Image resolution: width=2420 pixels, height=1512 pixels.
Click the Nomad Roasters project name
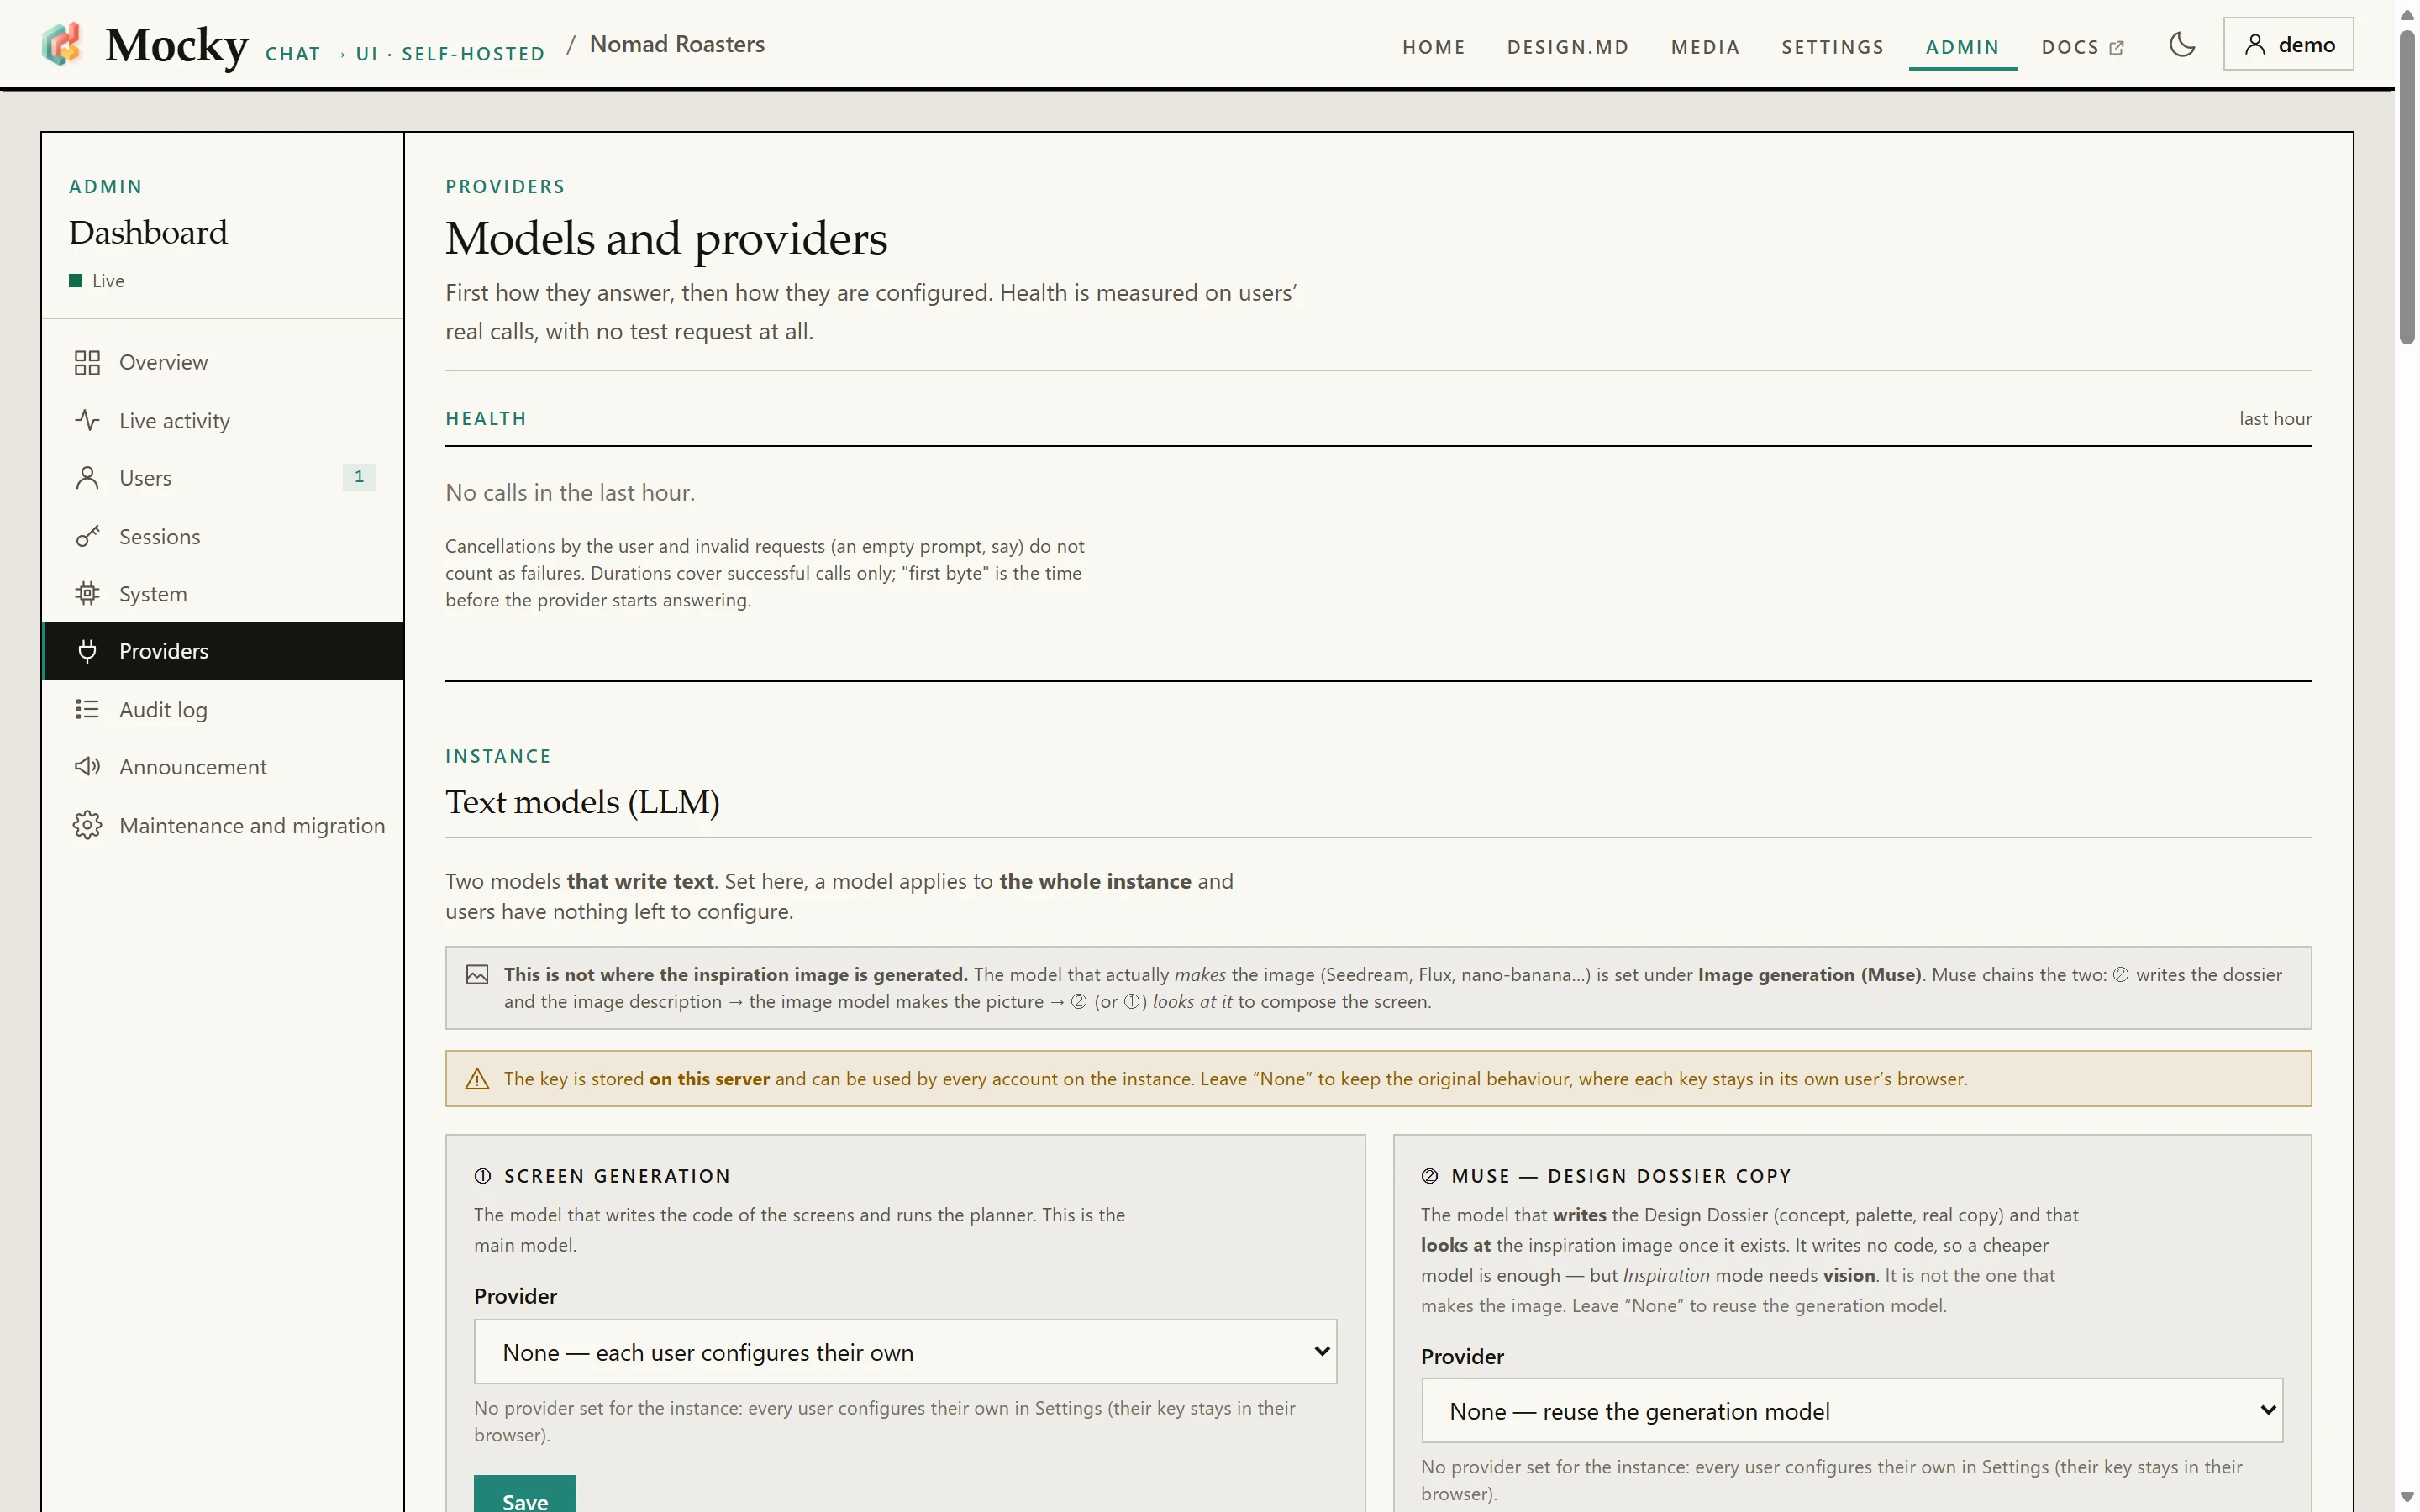677,44
